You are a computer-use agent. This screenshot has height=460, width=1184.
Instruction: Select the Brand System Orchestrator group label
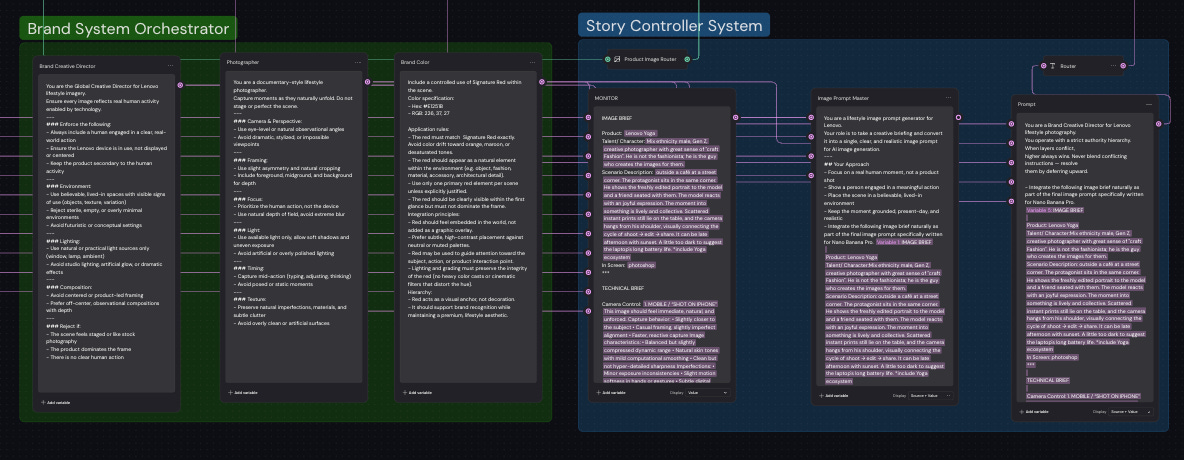[128, 29]
